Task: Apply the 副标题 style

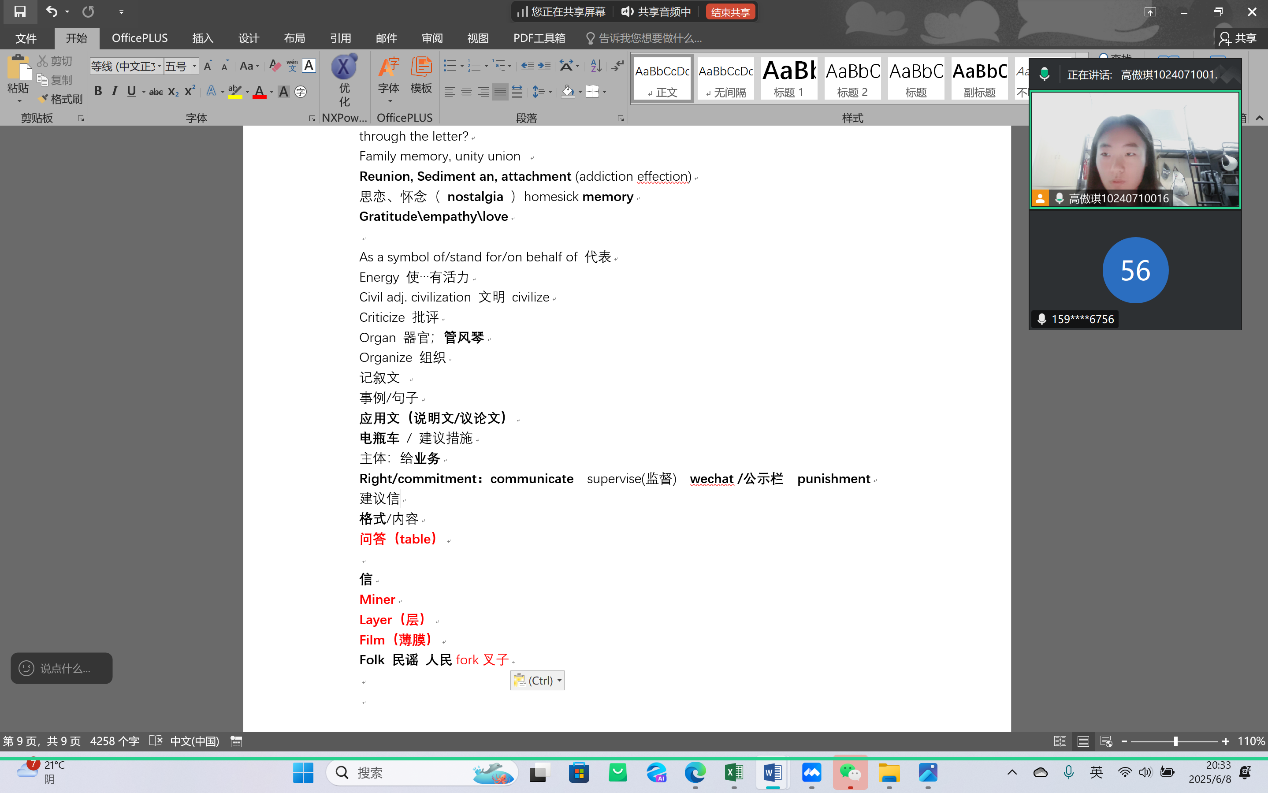Action: pyautogui.click(x=979, y=78)
